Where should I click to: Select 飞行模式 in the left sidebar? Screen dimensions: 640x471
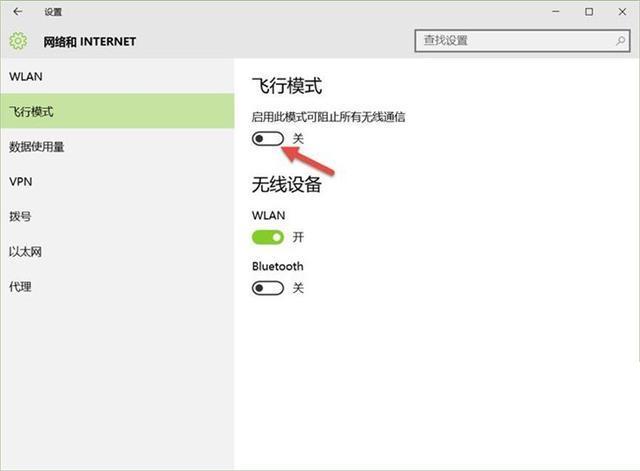click(31, 112)
